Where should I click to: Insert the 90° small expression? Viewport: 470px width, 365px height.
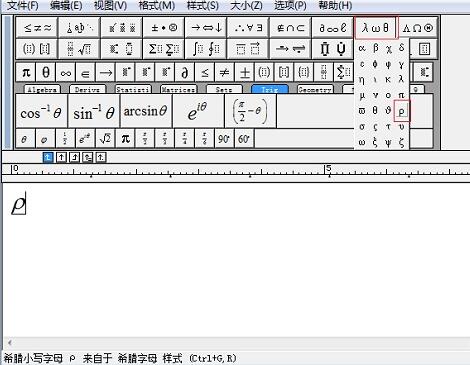224,138
